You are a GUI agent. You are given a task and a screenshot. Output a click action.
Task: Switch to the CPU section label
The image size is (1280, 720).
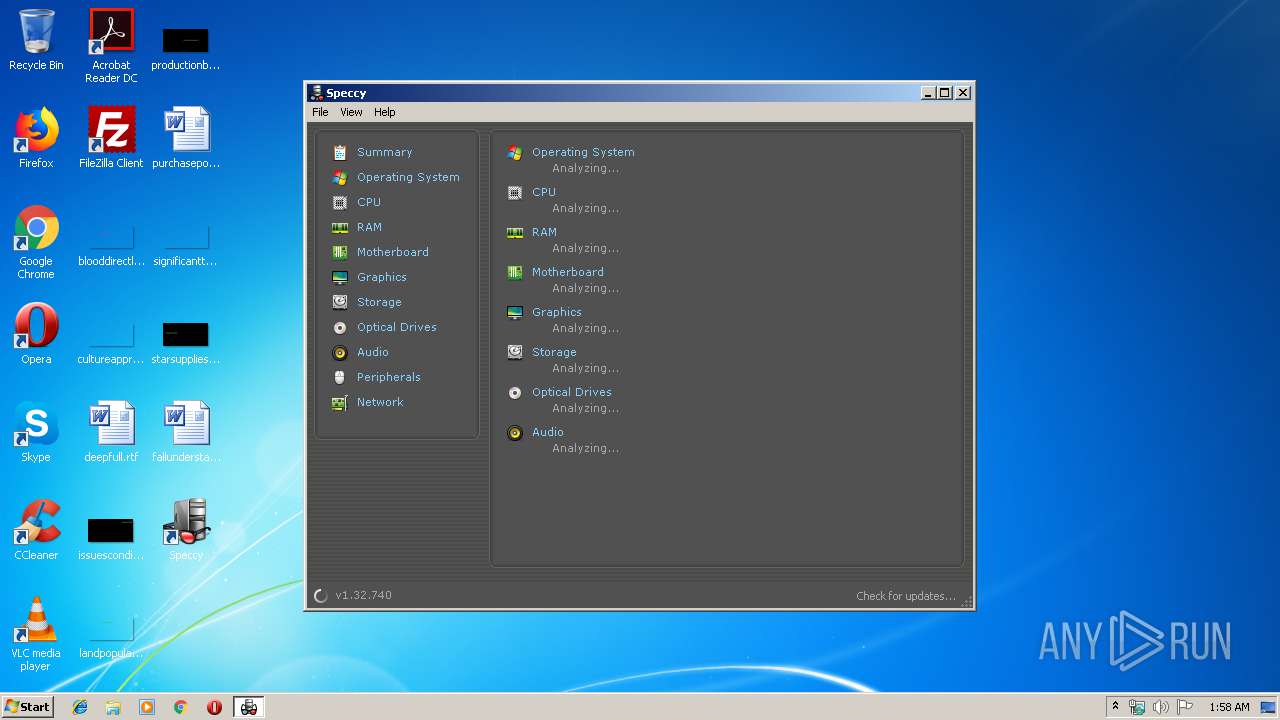coord(369,202)
